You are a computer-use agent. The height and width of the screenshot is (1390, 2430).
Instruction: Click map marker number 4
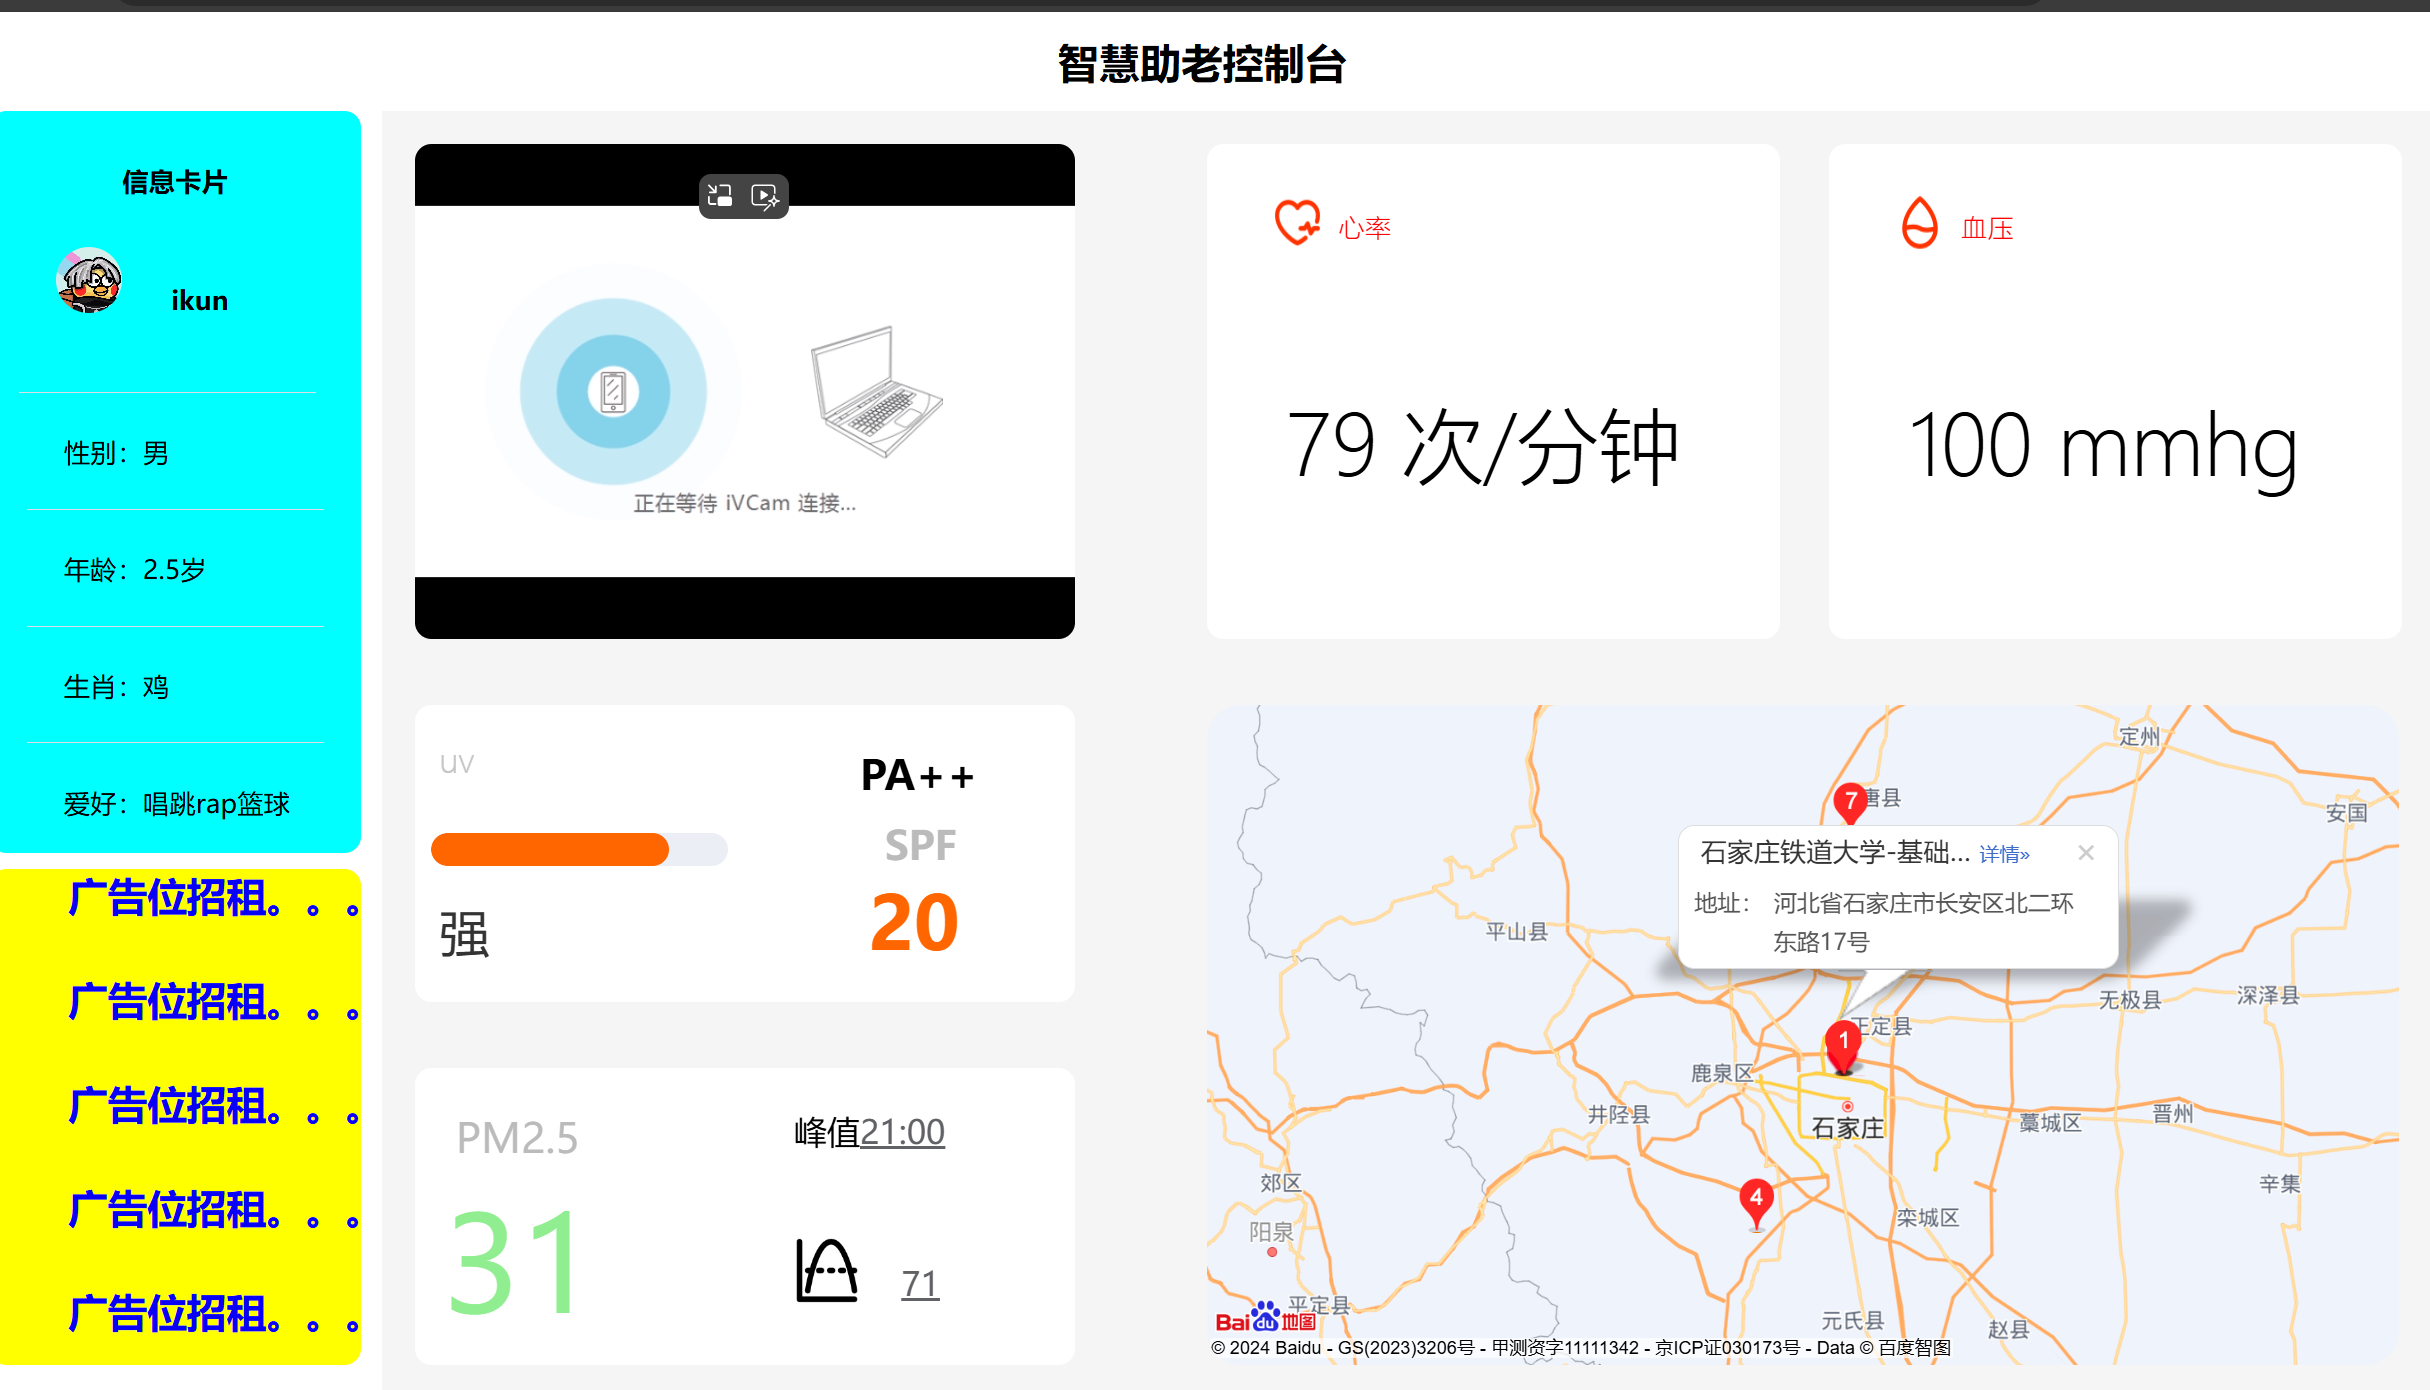[x=1756, y=1199]
